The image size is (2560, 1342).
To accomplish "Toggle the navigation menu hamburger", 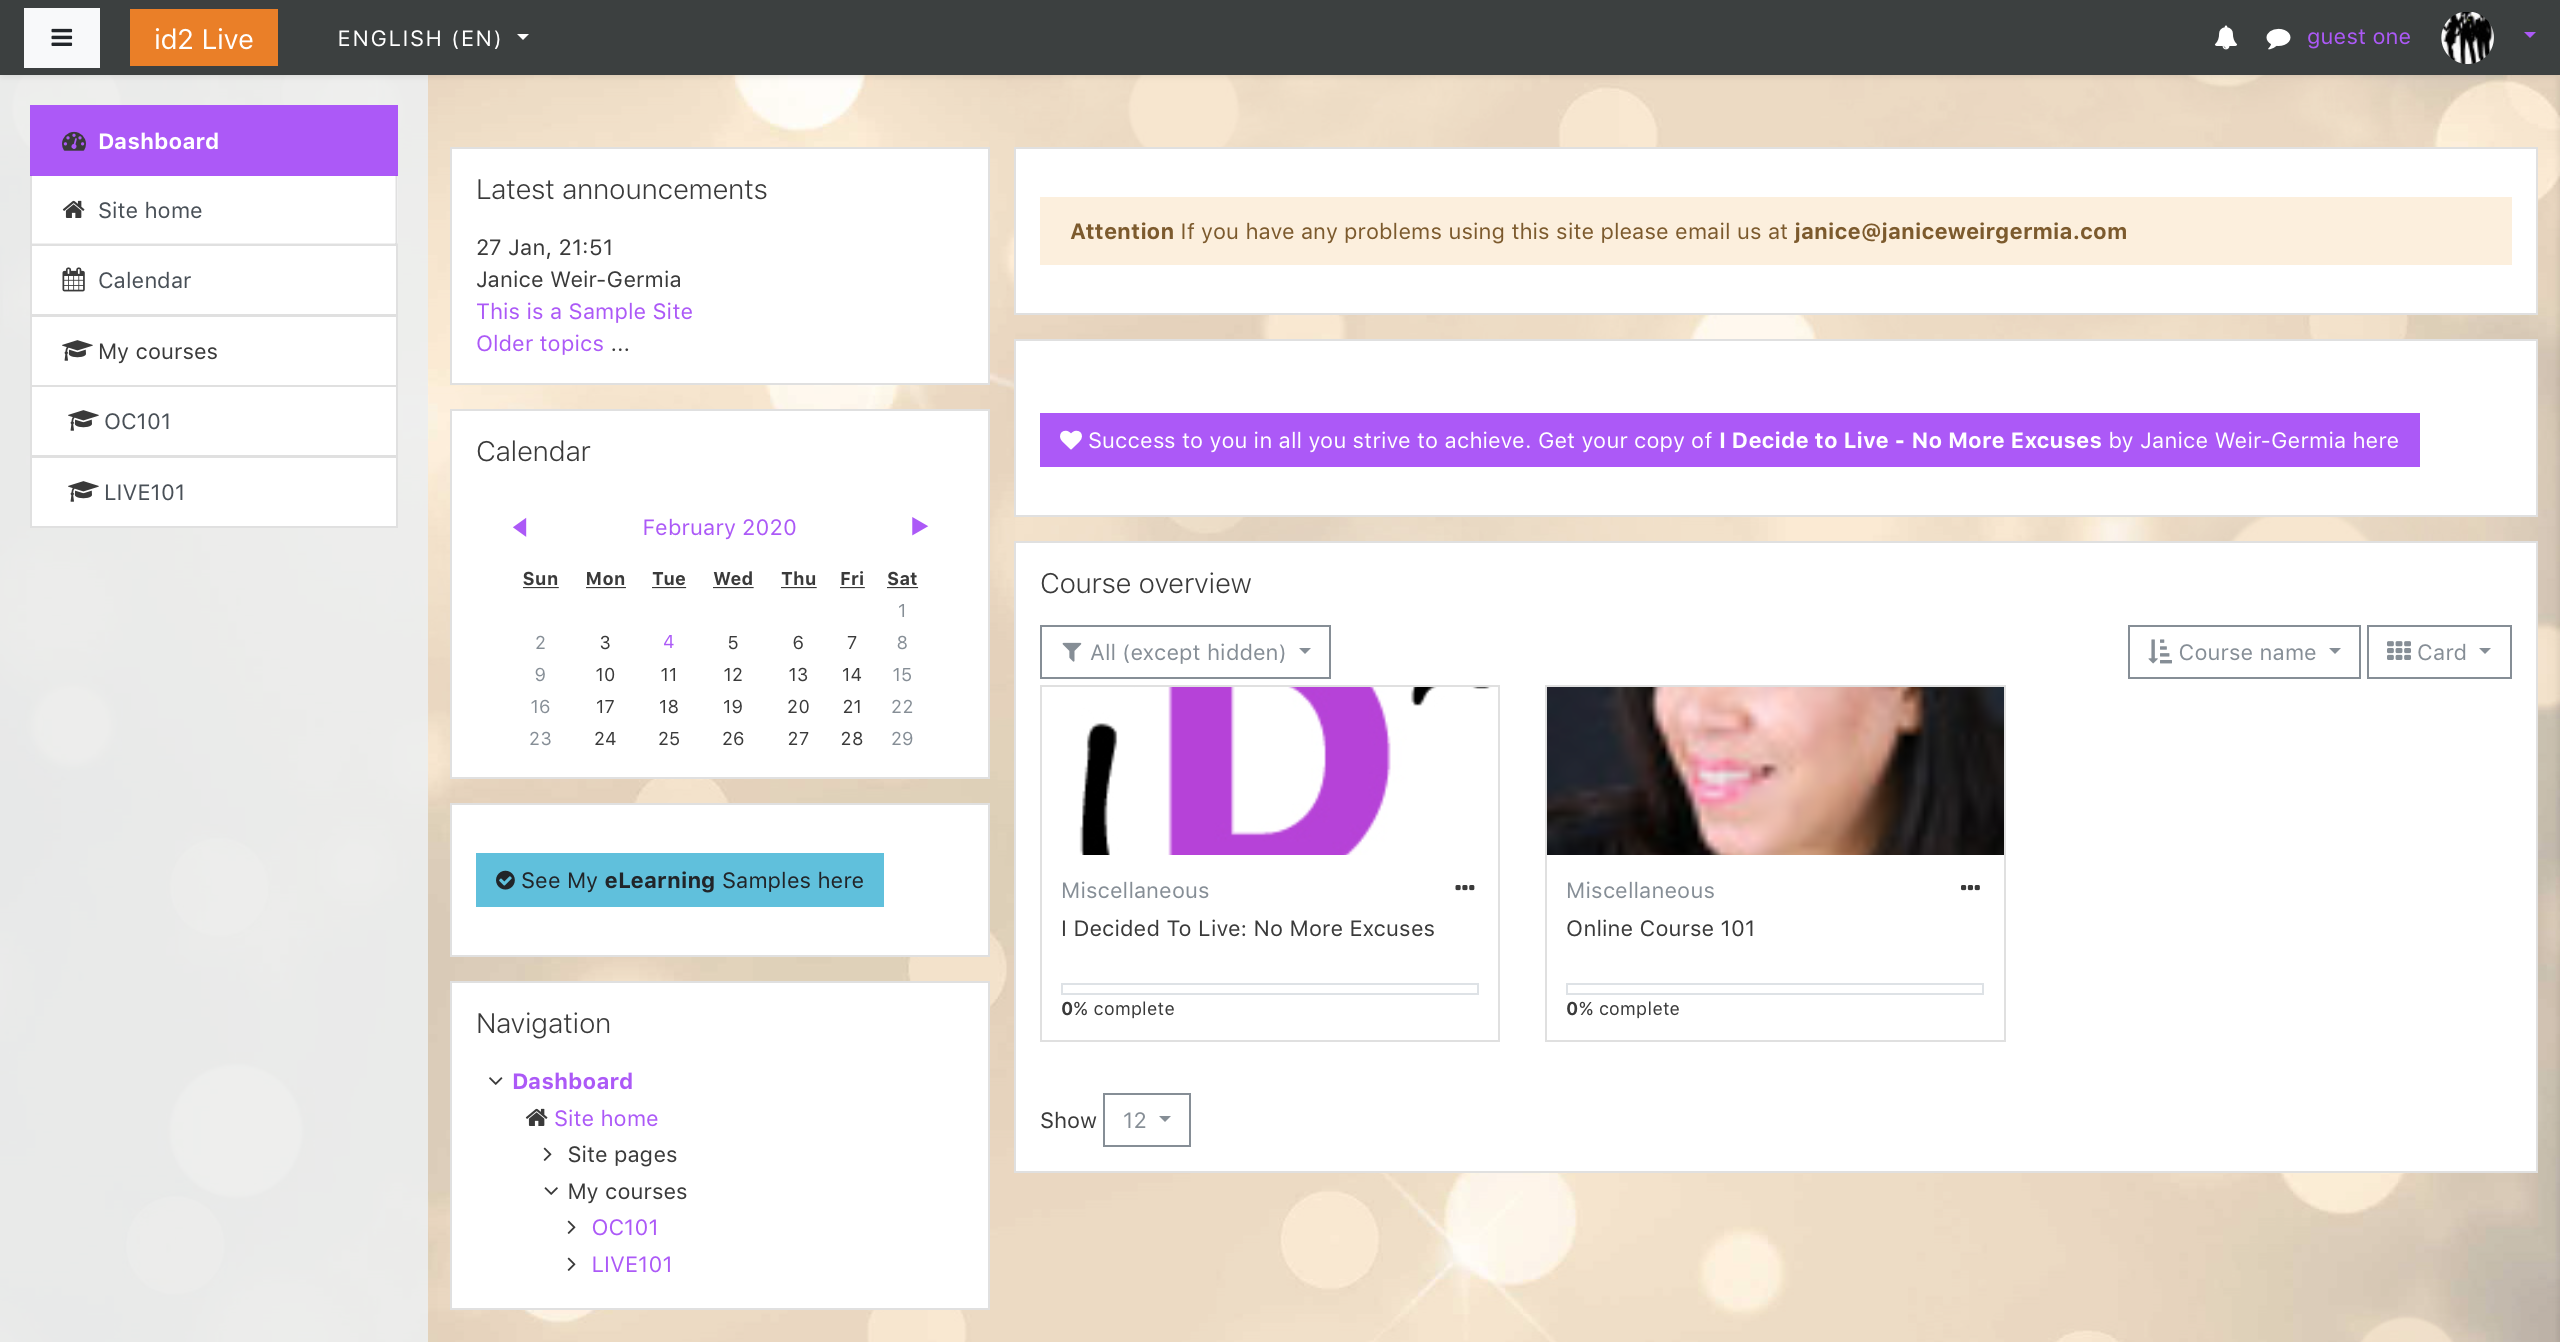I will tap(59, 37).
